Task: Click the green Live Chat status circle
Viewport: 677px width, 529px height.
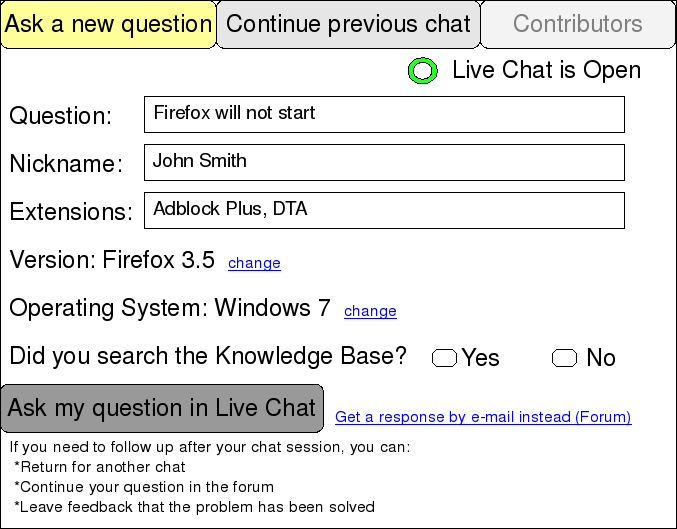Action: coord(423,70)
